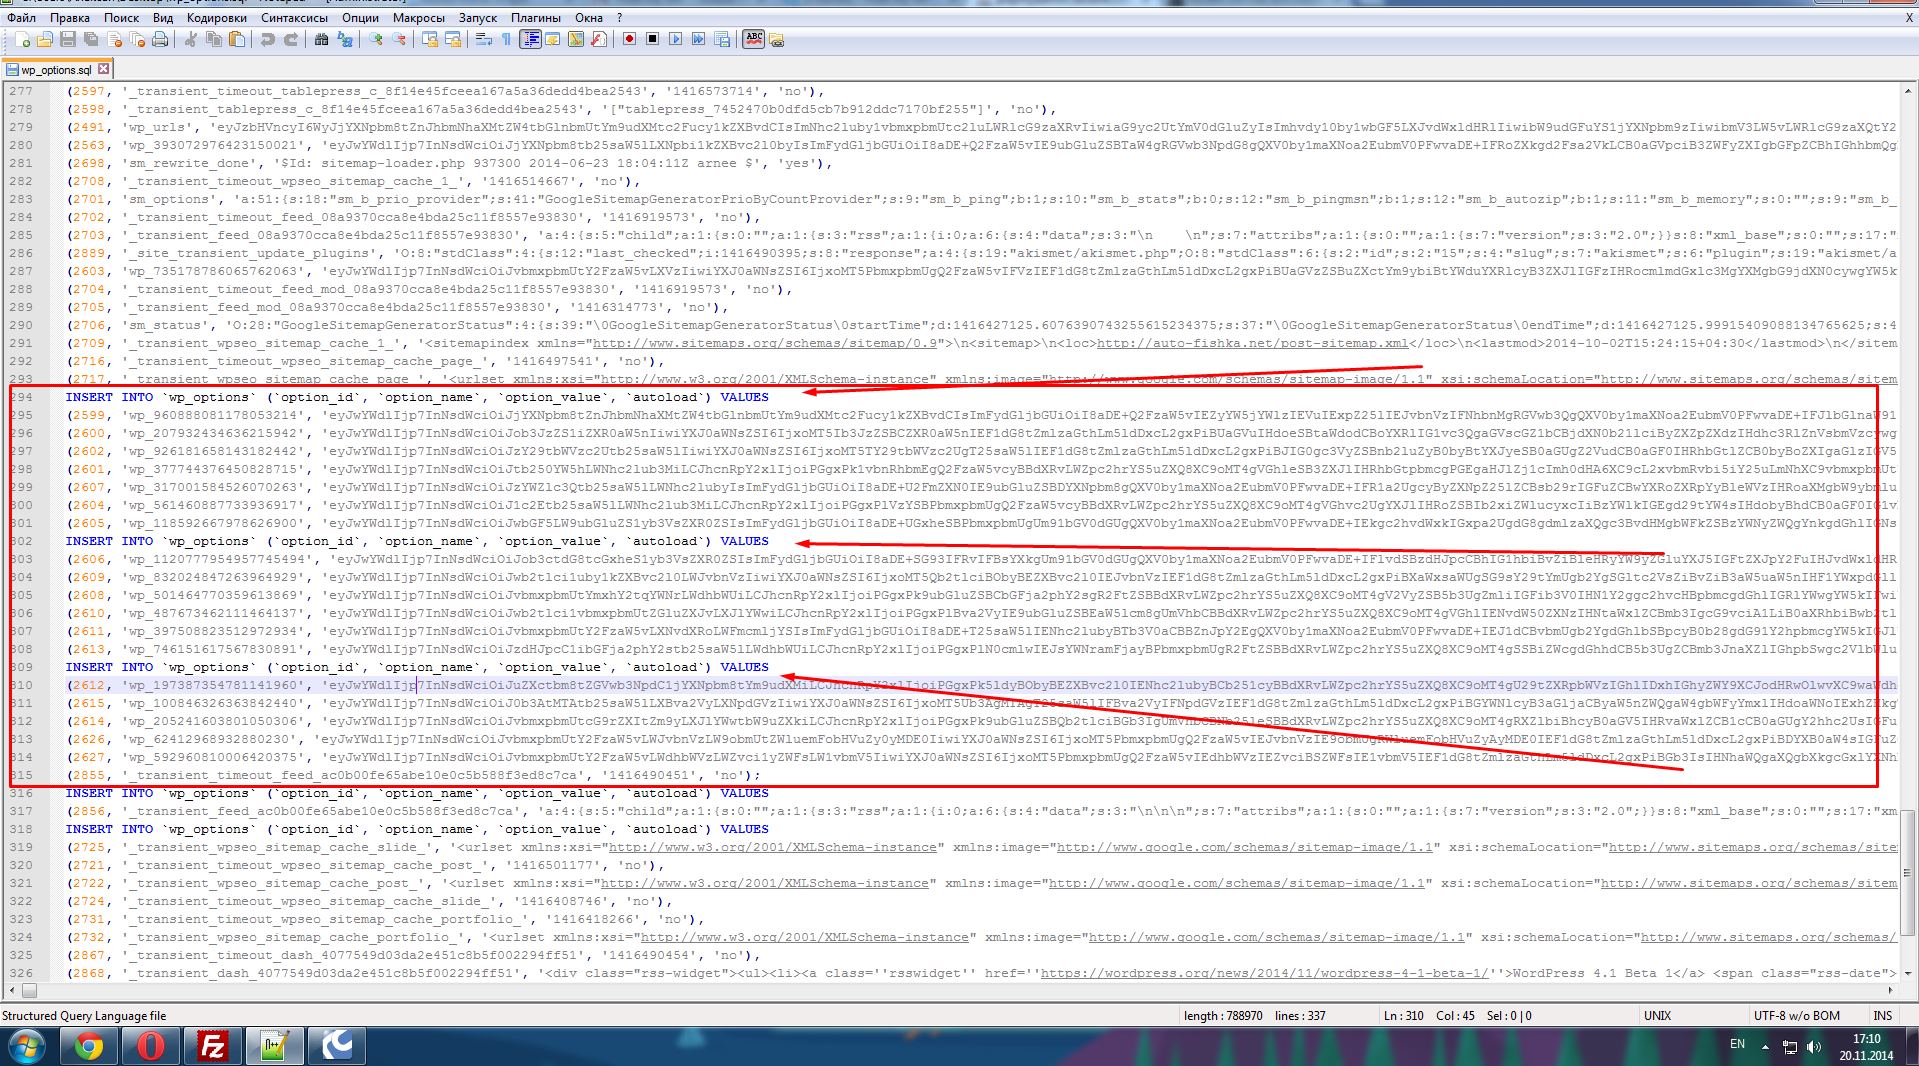Open EN input language selector
This screenshot has height=1066, width=1919.
click(1737, 1044)
